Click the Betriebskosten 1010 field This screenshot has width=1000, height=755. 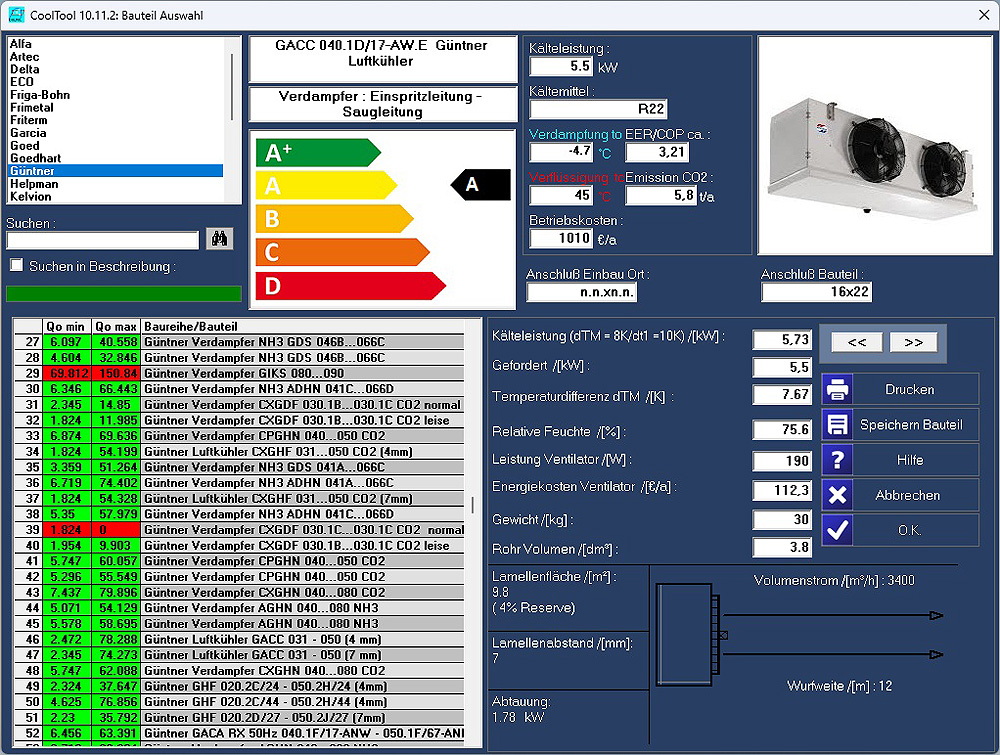pyautogui.click(x=561, y=238)
